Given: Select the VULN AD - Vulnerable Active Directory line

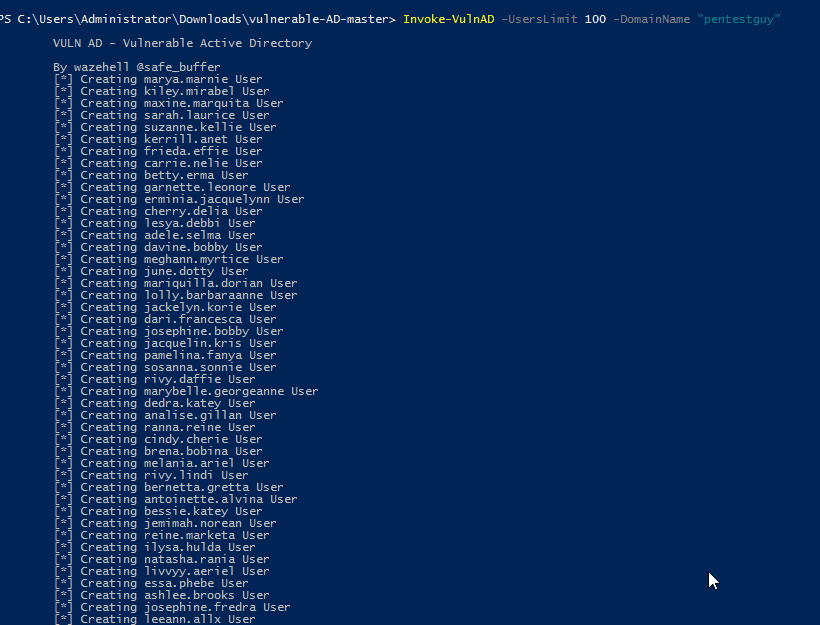Looking at the screenshot, I should tap(183, 43).
